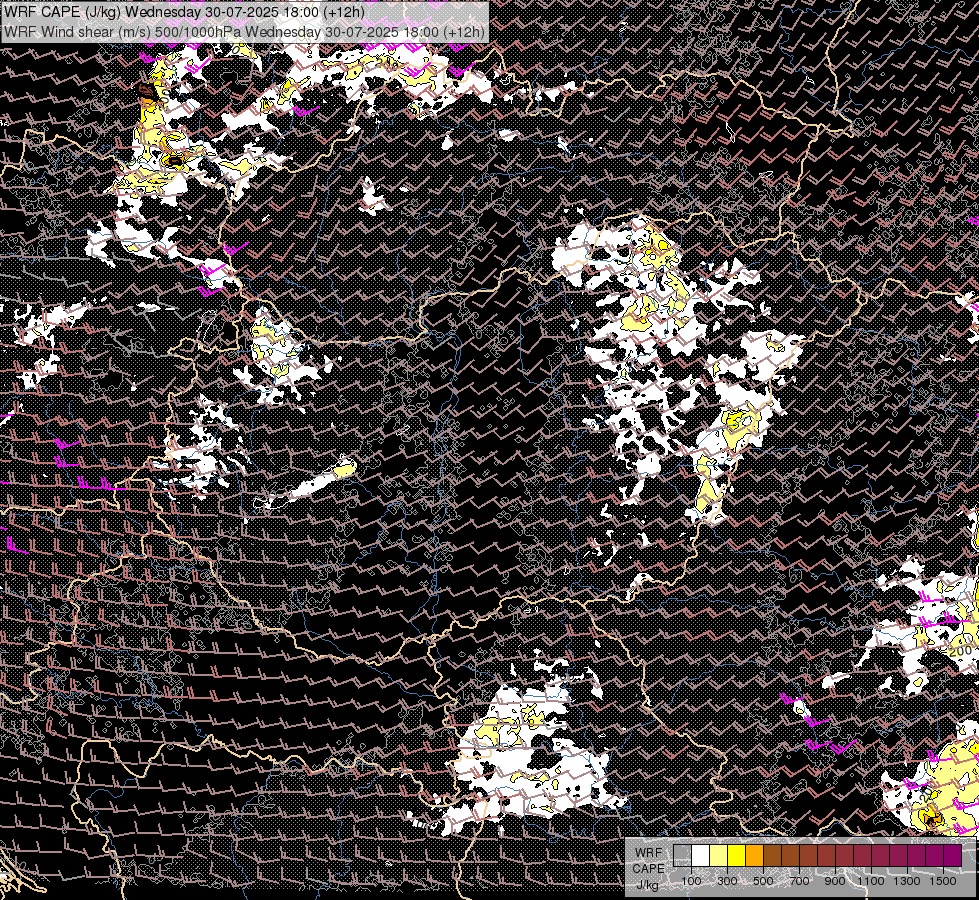The width and height of the screenshot is (979, 900).
Task: Click the WRF Wind shear title line
Action: [x=244, y=32]
